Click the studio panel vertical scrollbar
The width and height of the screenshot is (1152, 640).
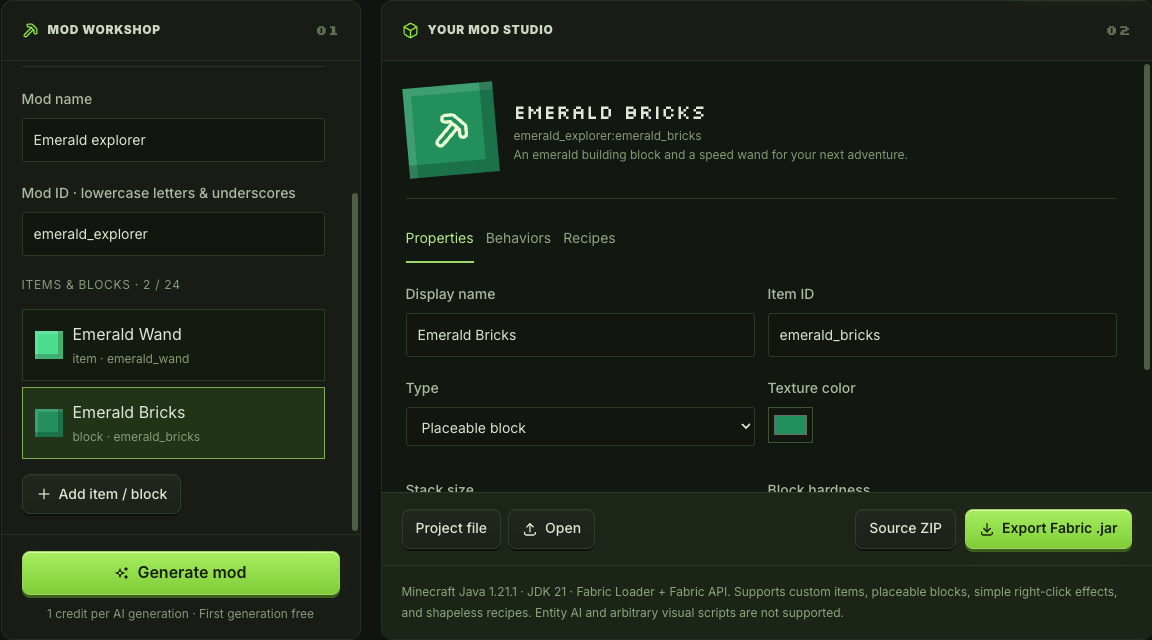coord(1147,217)
